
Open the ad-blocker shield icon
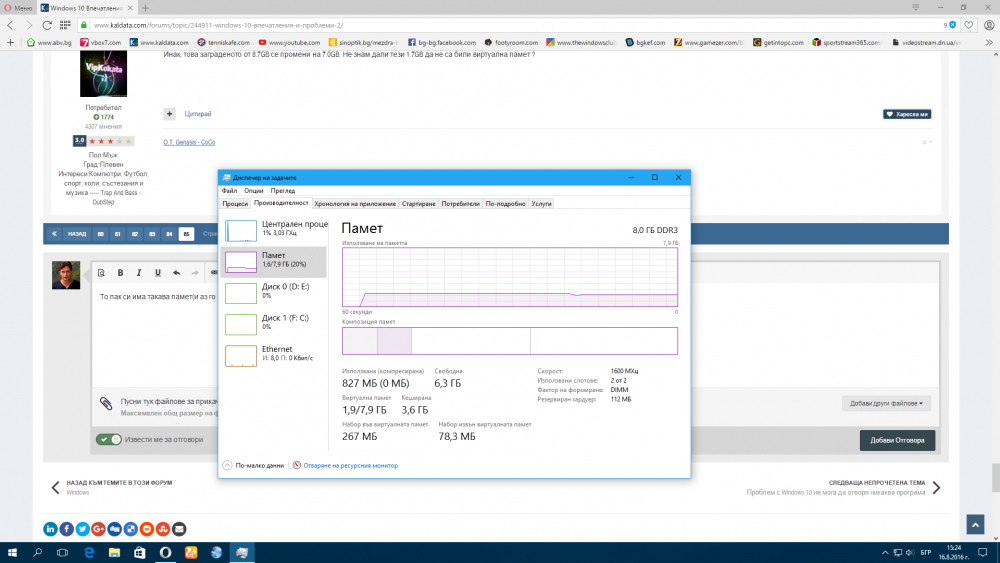[950, 25]
